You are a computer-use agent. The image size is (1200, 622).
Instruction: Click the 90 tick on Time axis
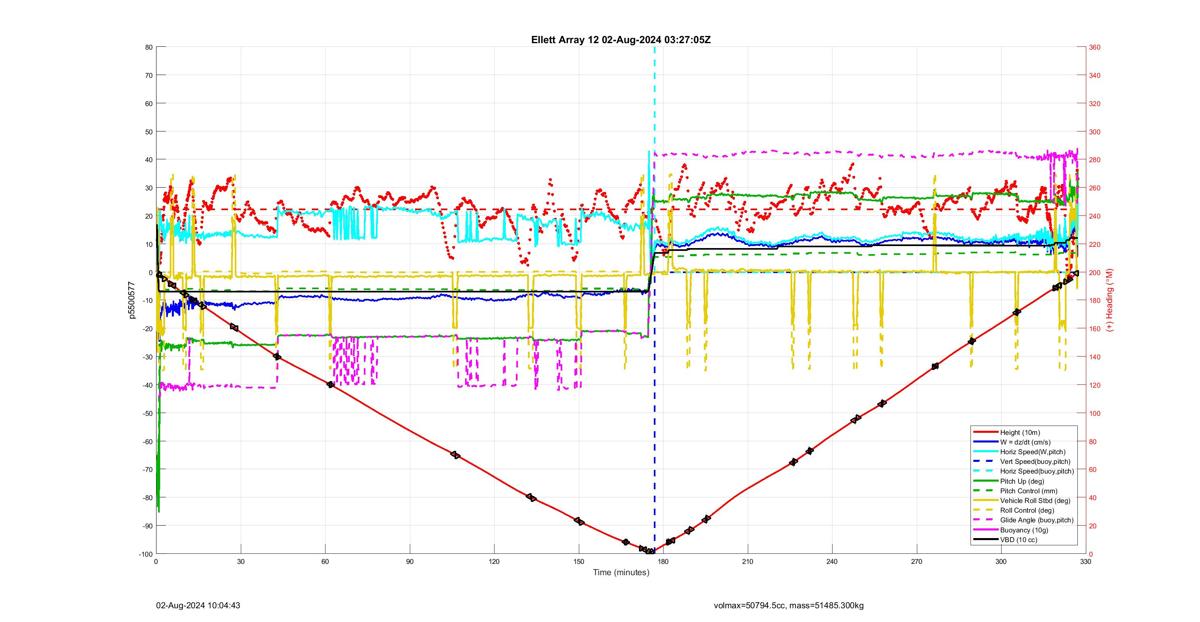[x=410, y=562]
